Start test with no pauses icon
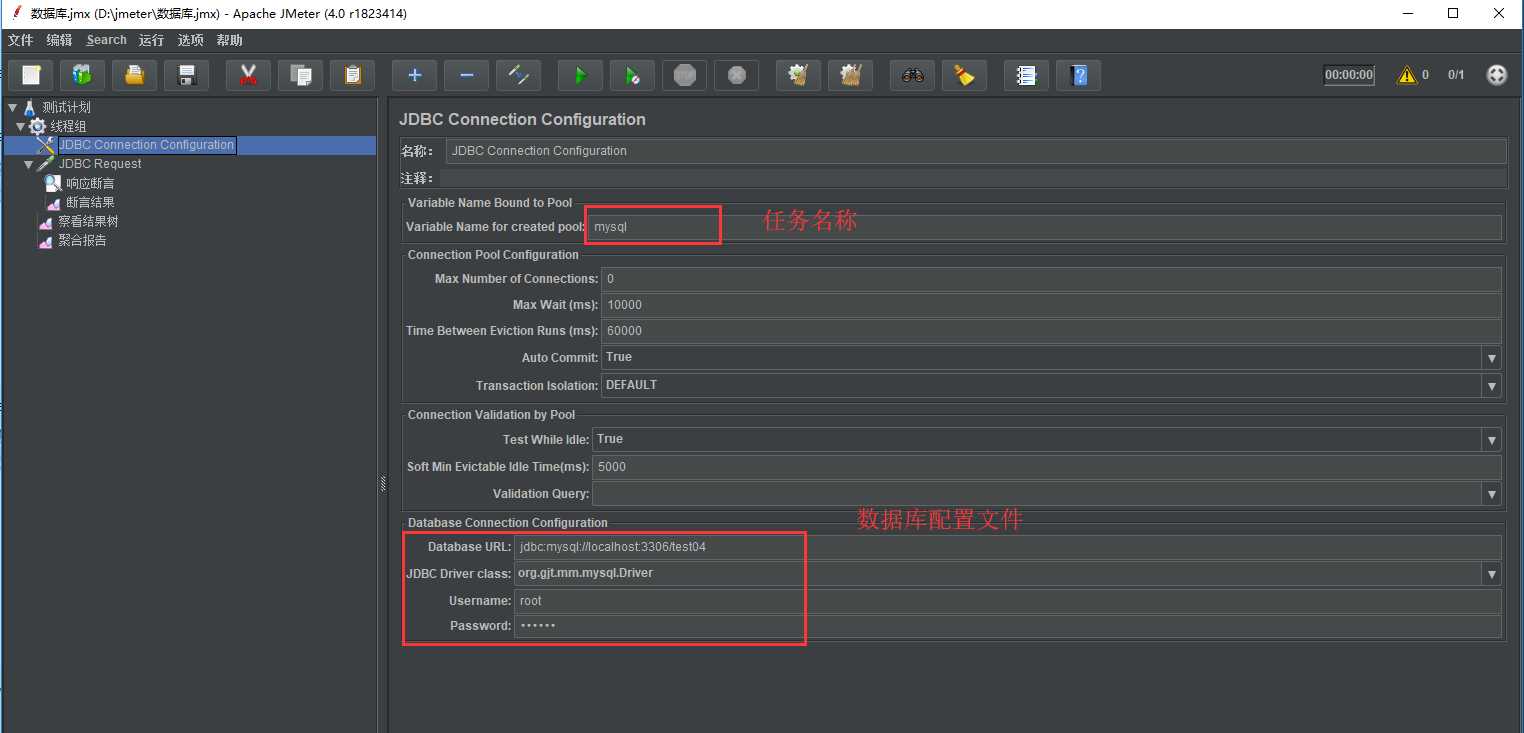Image resolution: width=1524 pixels, height=733 pixels. 632,75
